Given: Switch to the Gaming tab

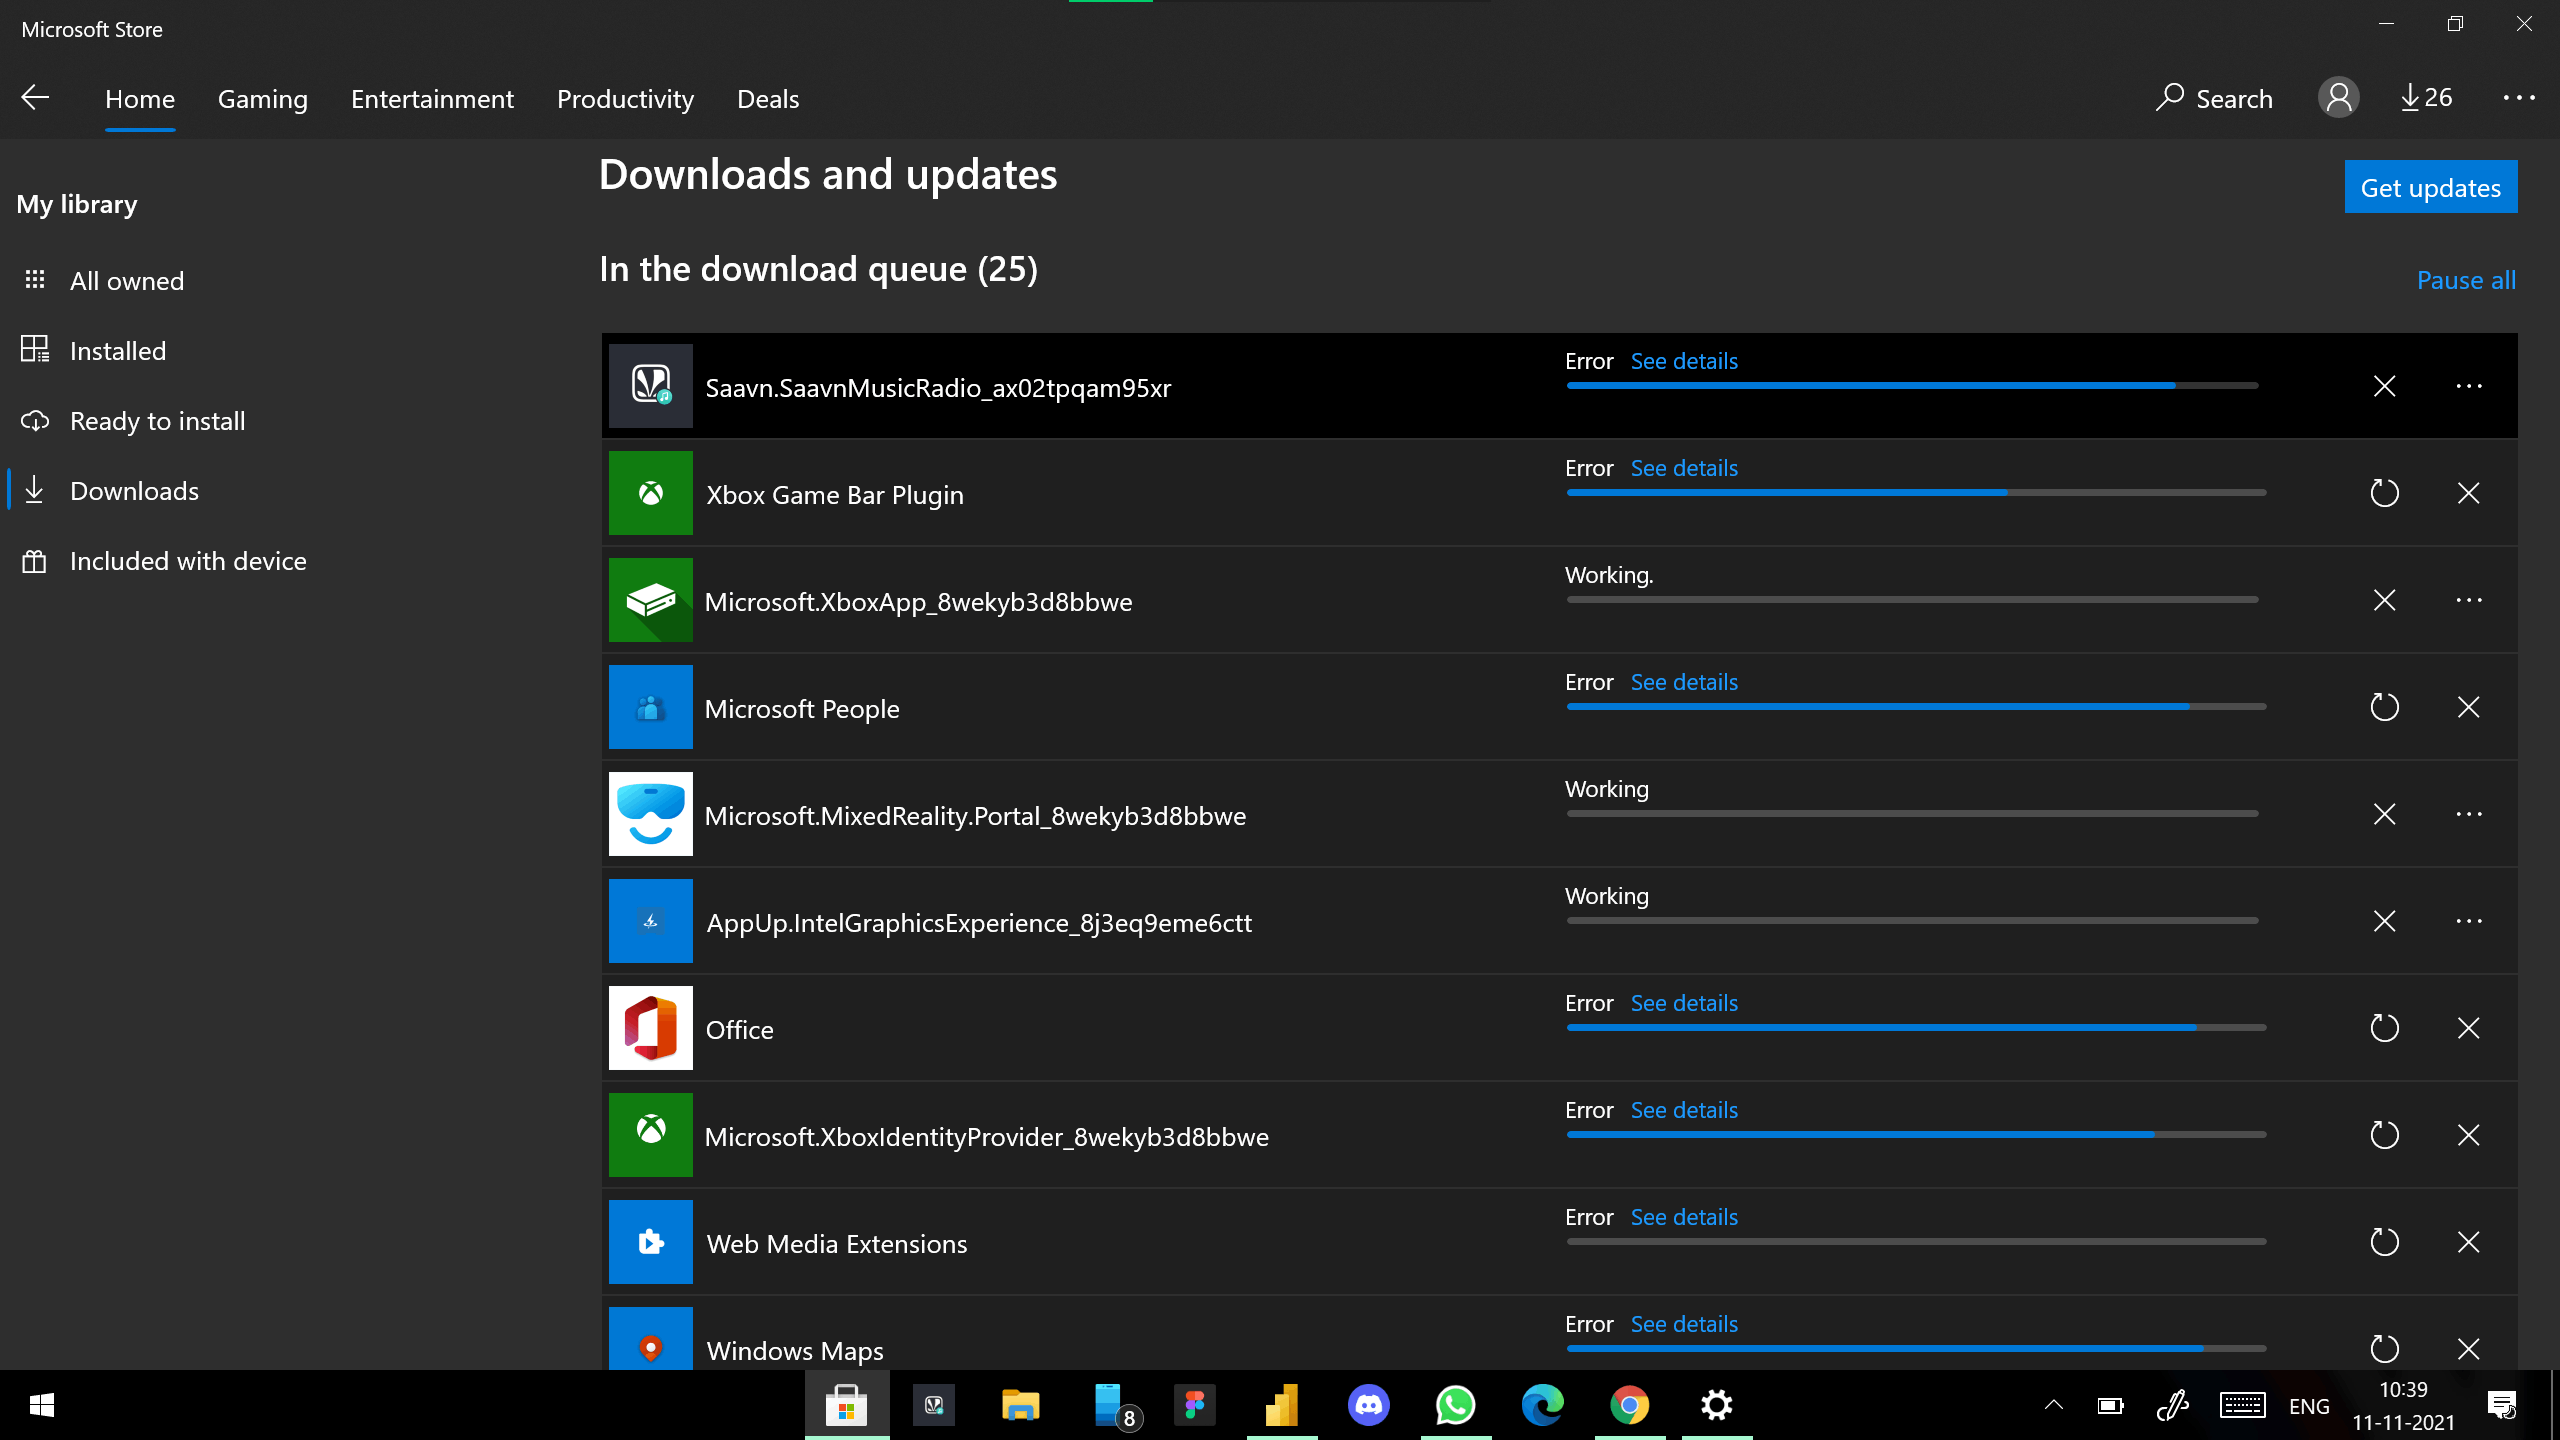Looking at the screenshot, I should pos(263,99).
